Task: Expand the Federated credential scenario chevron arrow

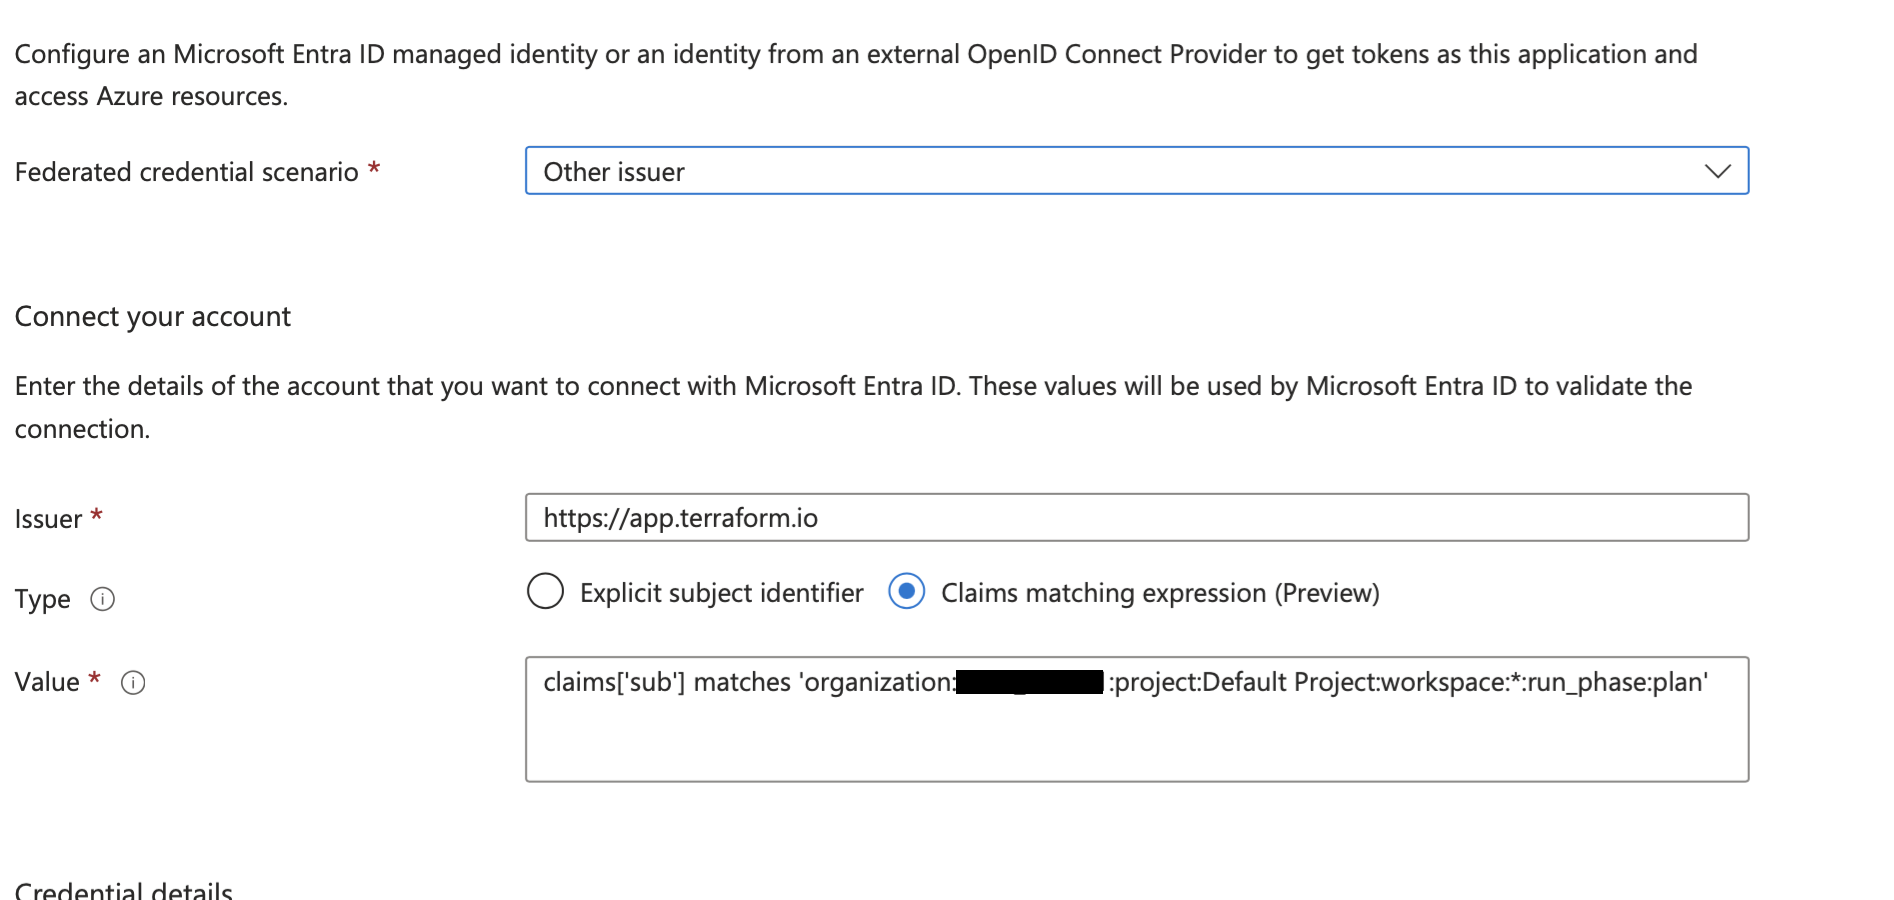Action: pyautogui.click(x=1717, y=171)
